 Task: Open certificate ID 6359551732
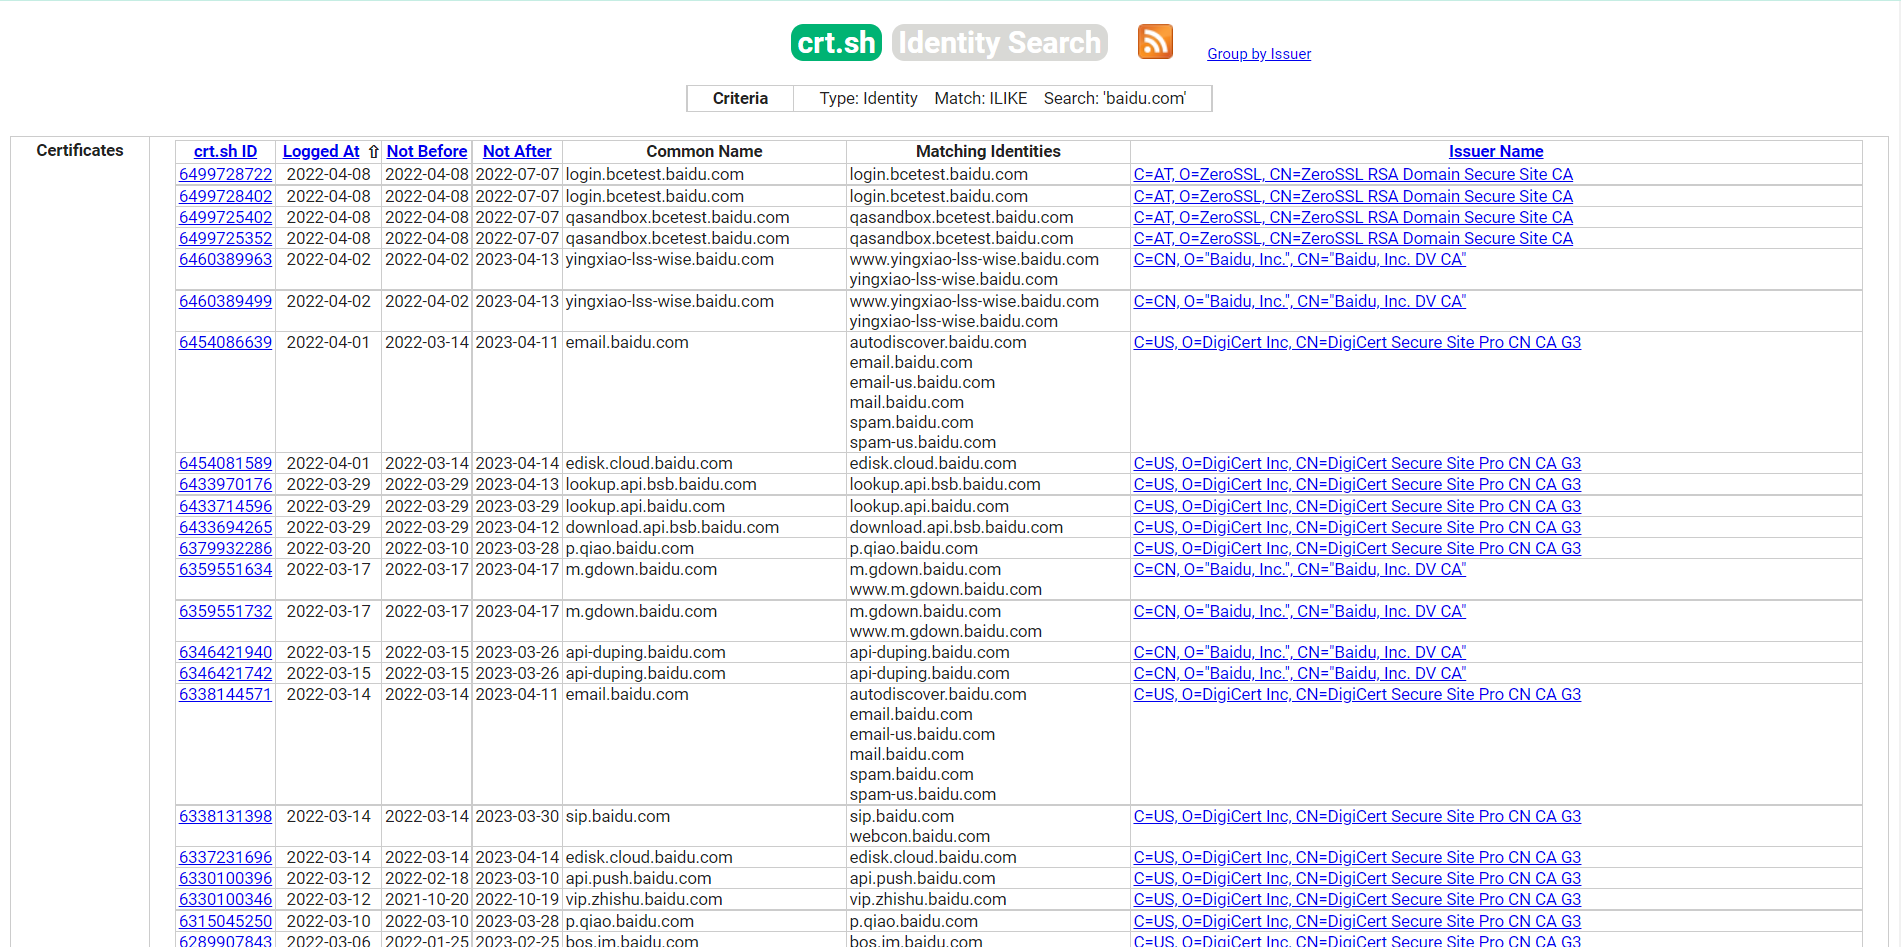tap(225, 611)
